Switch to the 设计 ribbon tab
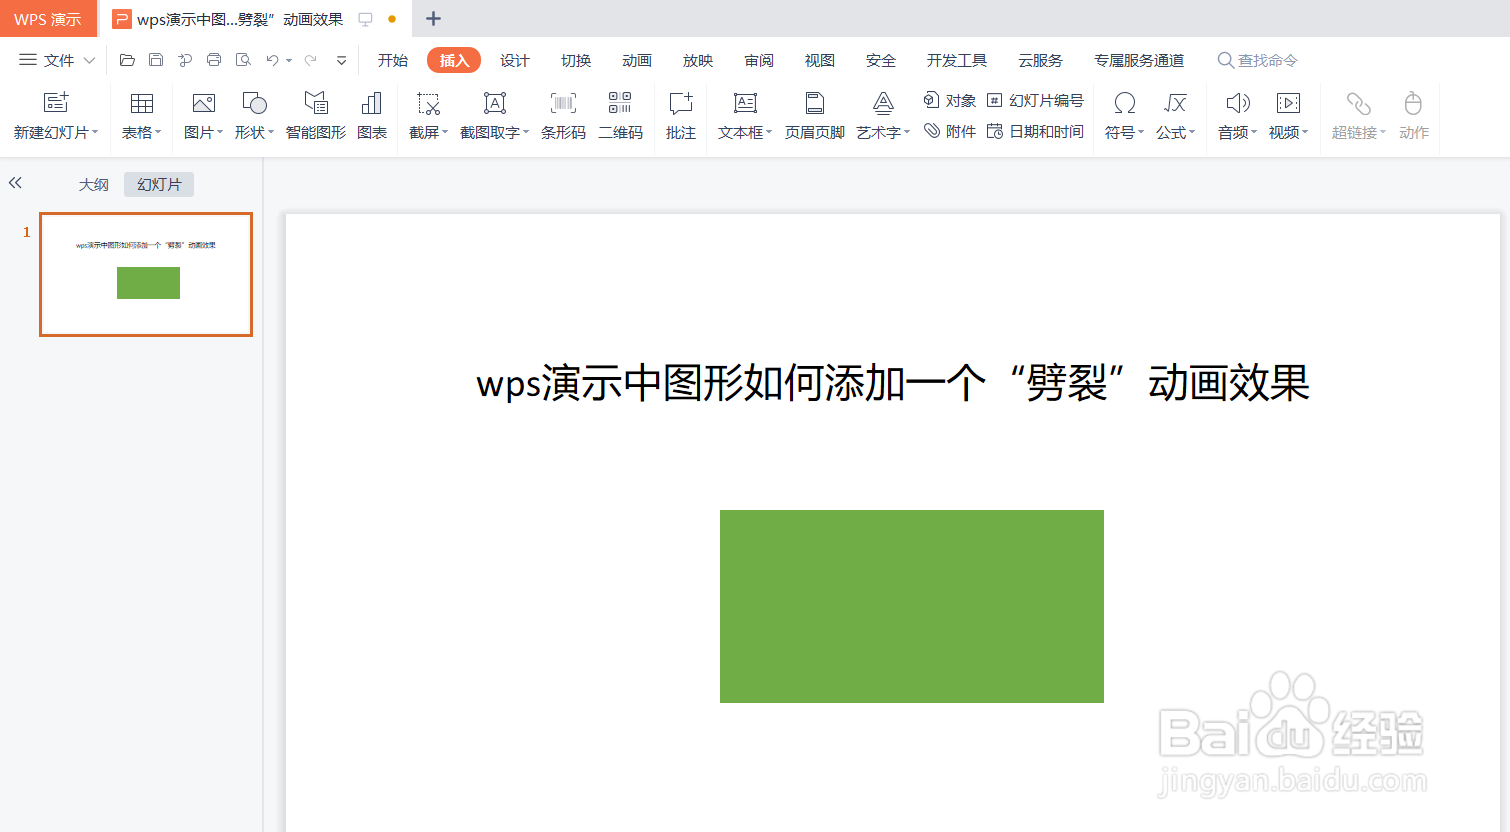Viewport: 1510px width, 832px height. tap(515, 60)
